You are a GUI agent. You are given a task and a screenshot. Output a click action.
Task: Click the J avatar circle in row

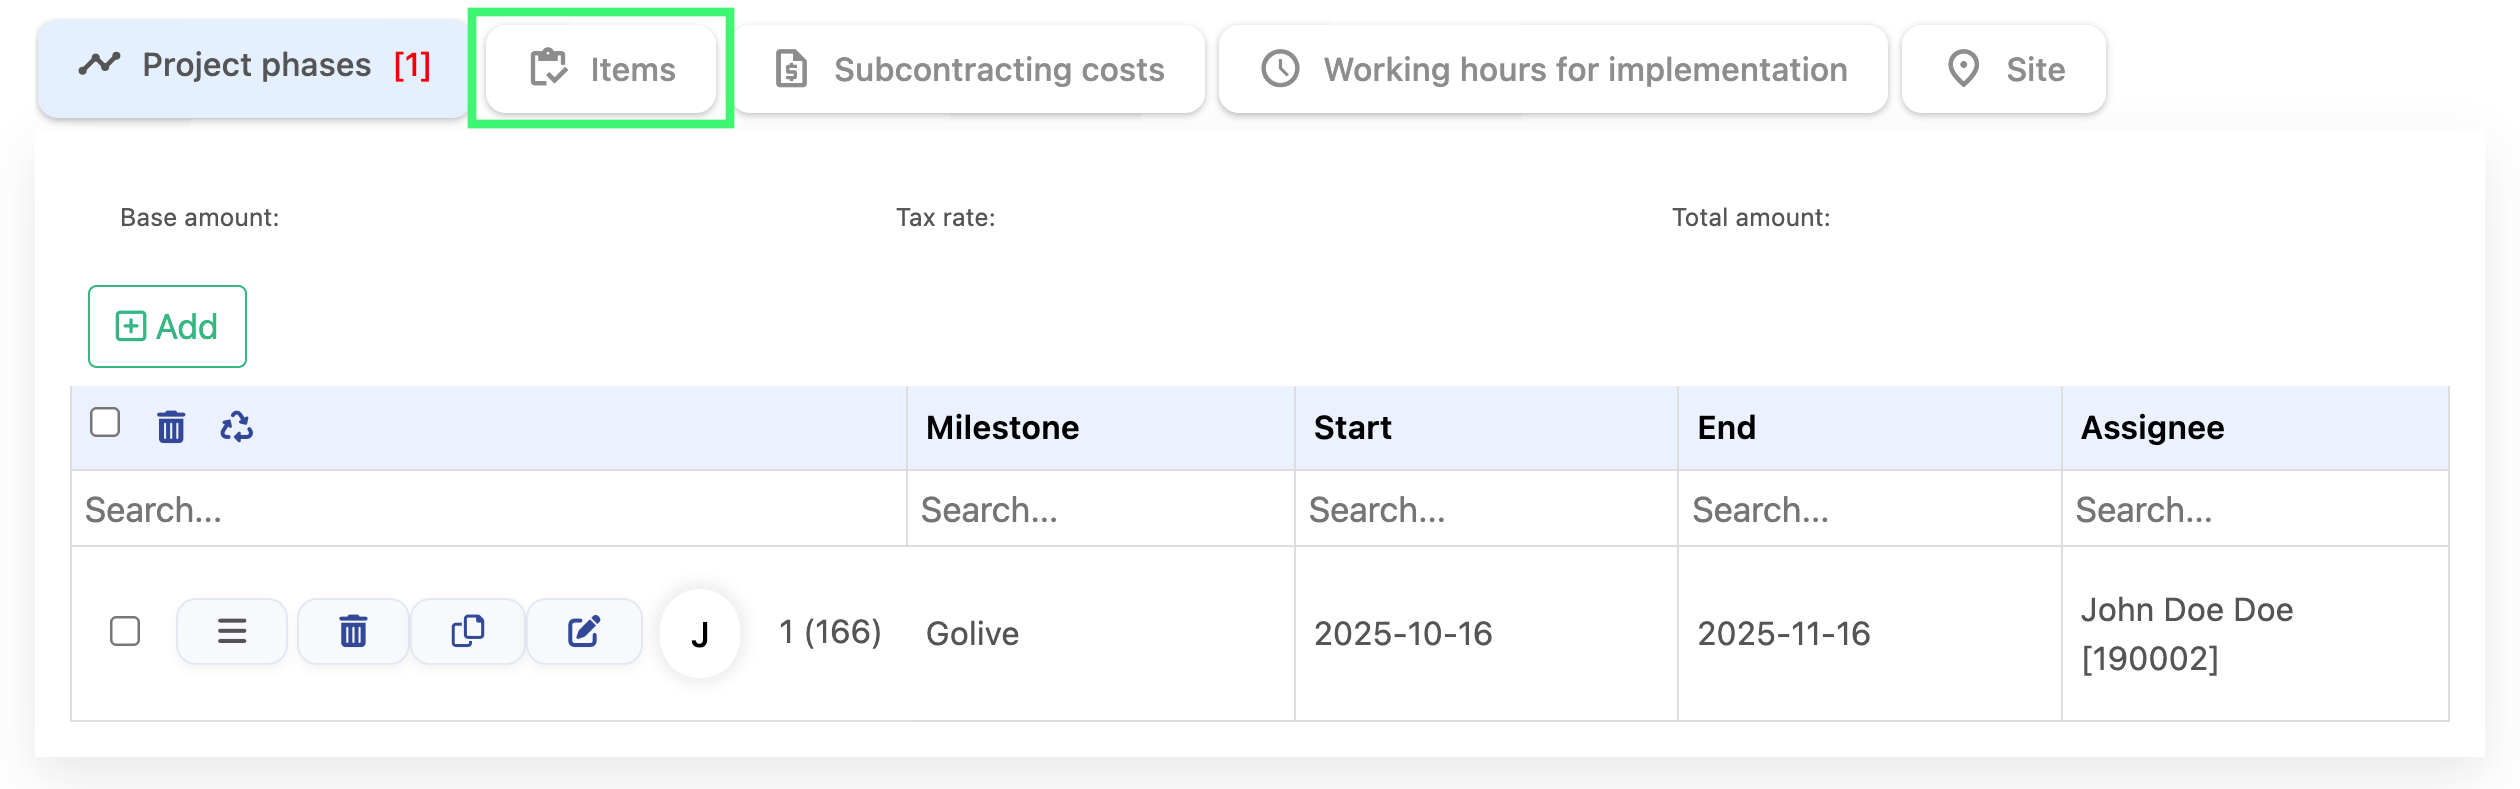click(700, 634)
